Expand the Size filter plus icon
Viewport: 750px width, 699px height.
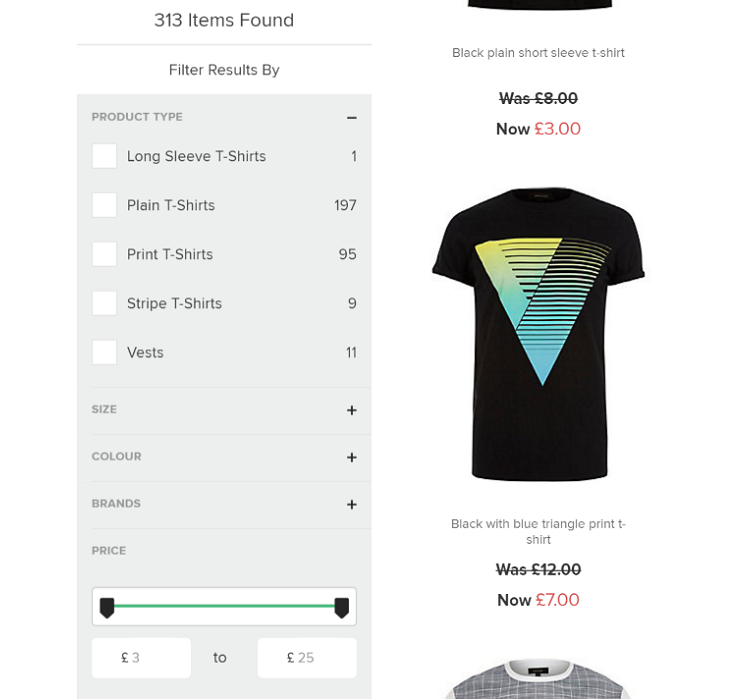pos(352,410)
